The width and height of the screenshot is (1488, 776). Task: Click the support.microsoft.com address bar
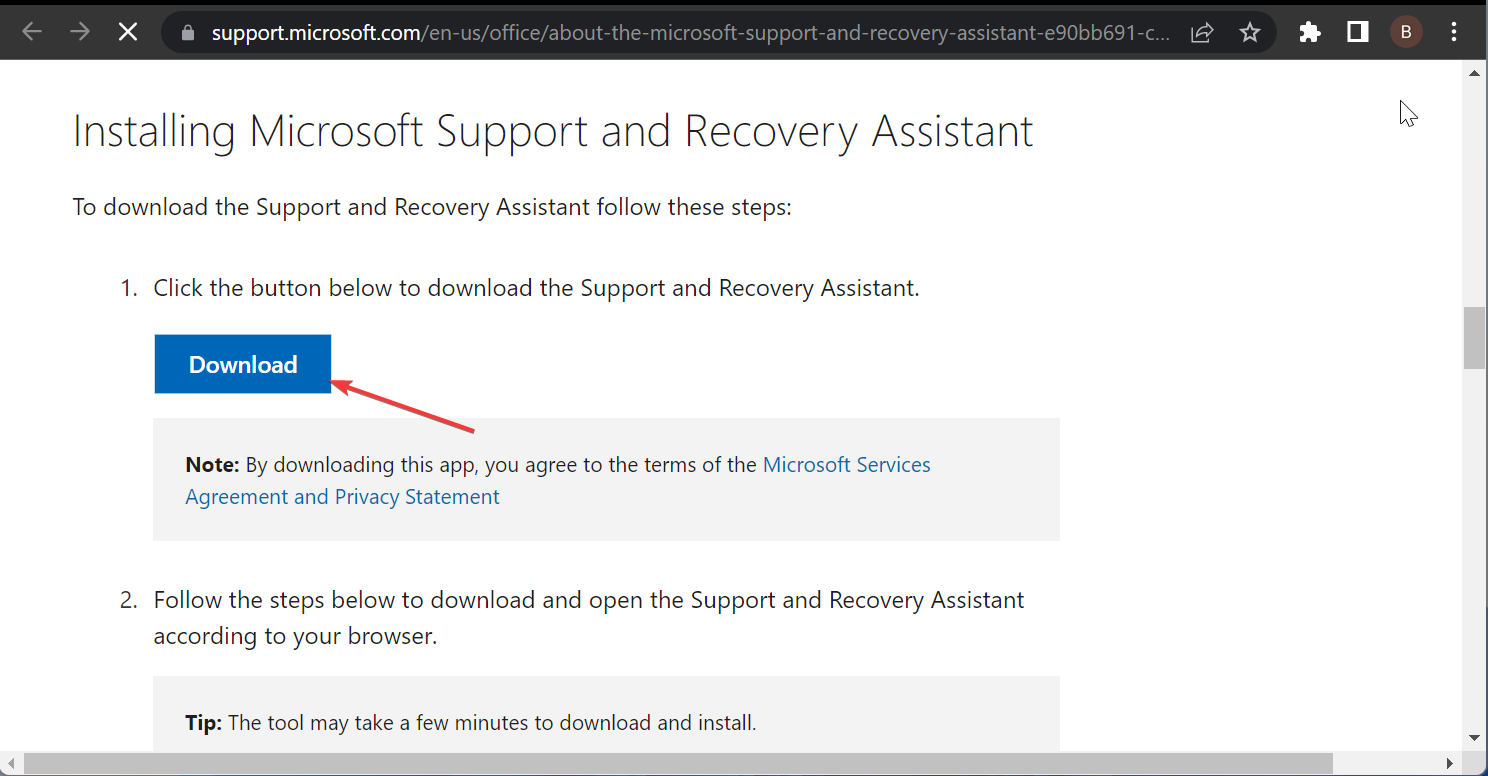click(690, 33)
